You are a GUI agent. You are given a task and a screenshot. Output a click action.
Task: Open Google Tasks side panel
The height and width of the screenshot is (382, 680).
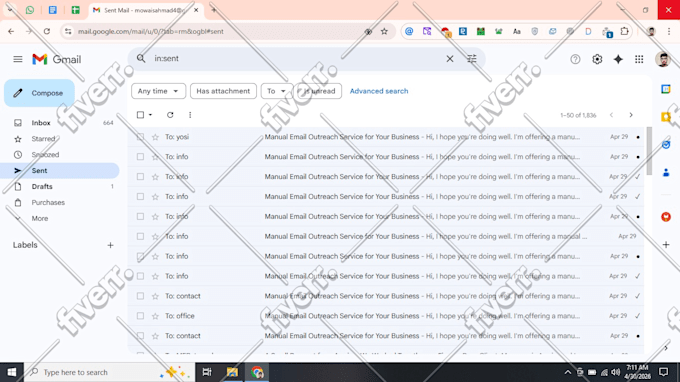click(x=666, y=144)
